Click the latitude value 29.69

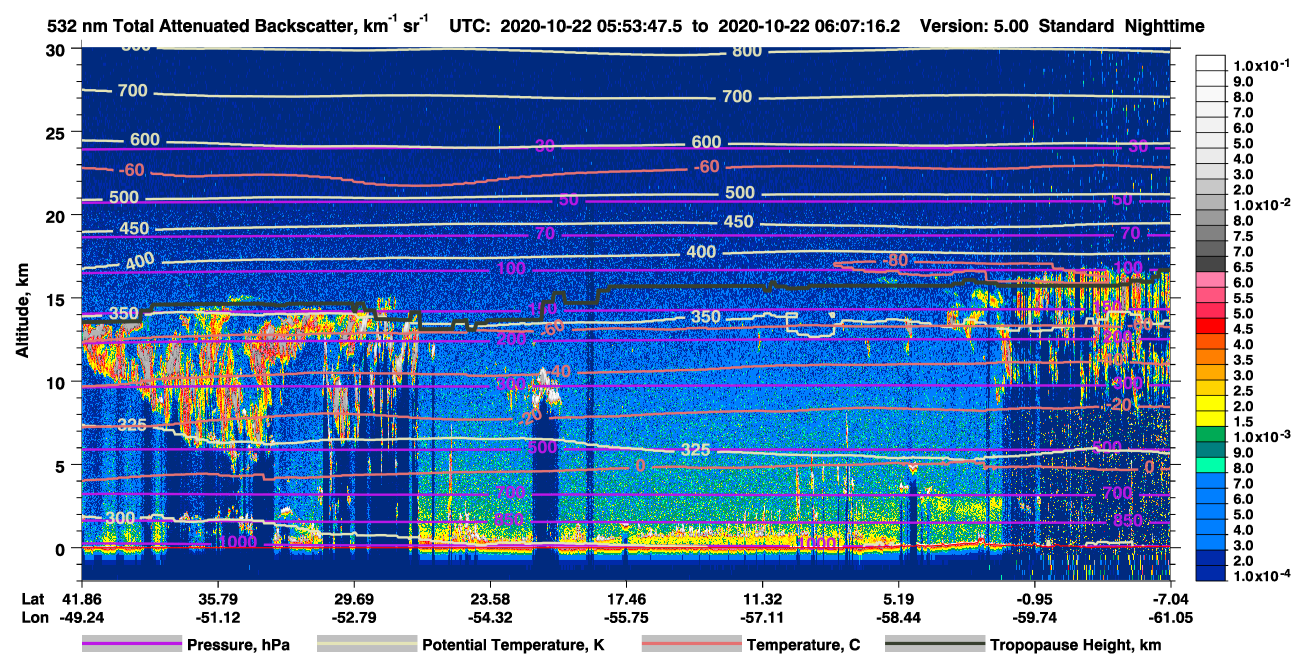pyautogui.click(x=353, y=598)
